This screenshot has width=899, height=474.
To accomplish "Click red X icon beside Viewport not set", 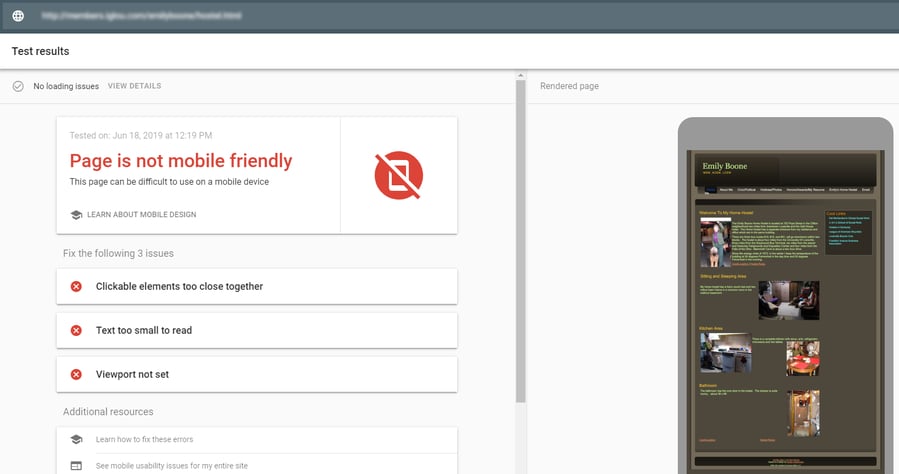I will pyautogui.click(x=76, y=375).
